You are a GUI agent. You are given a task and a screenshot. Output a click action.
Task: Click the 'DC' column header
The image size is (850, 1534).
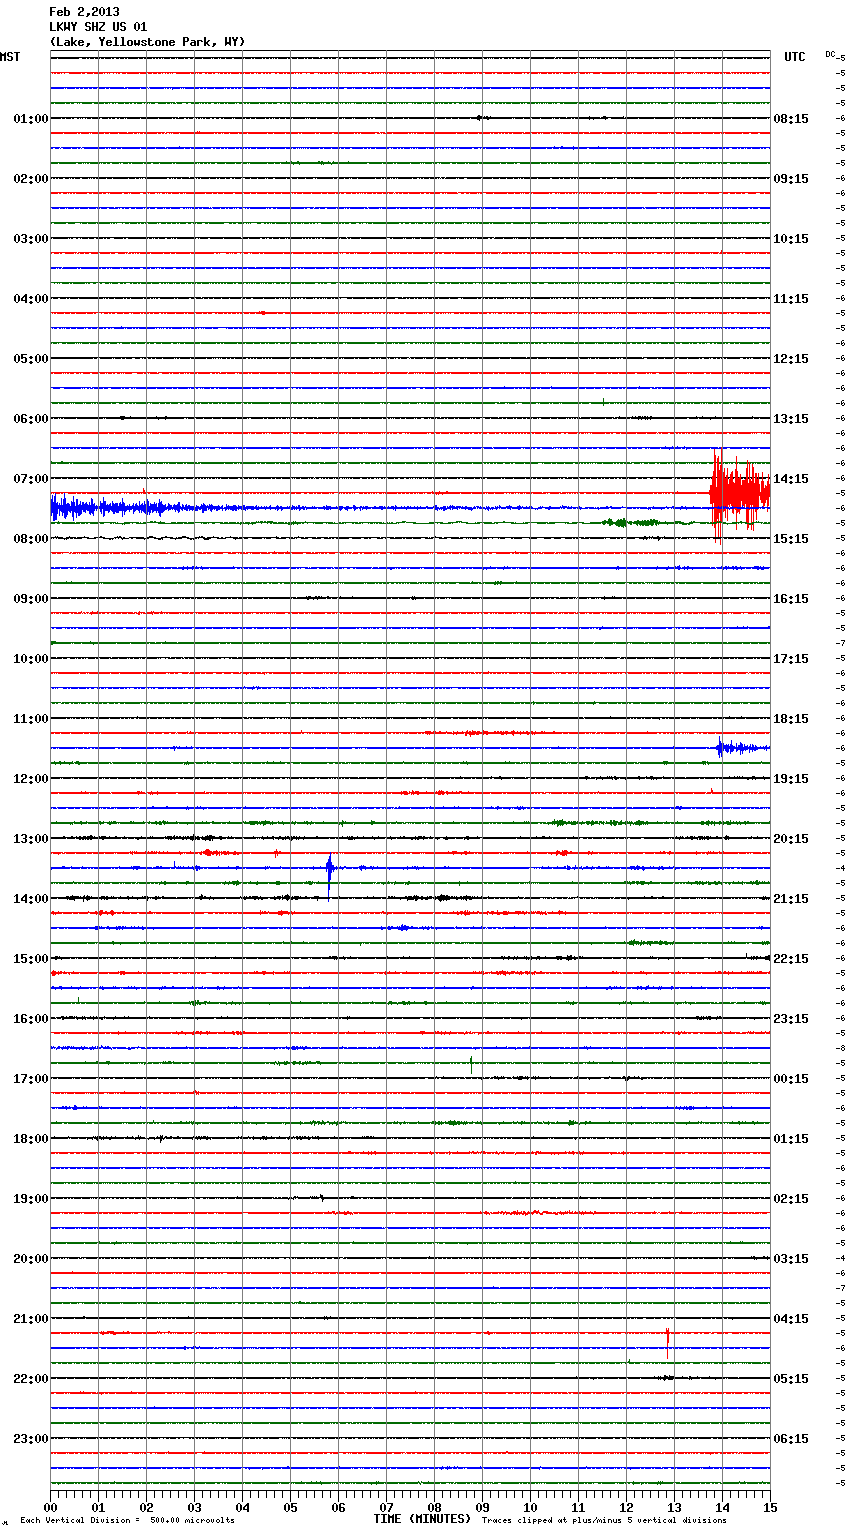[x=831, y=54]
